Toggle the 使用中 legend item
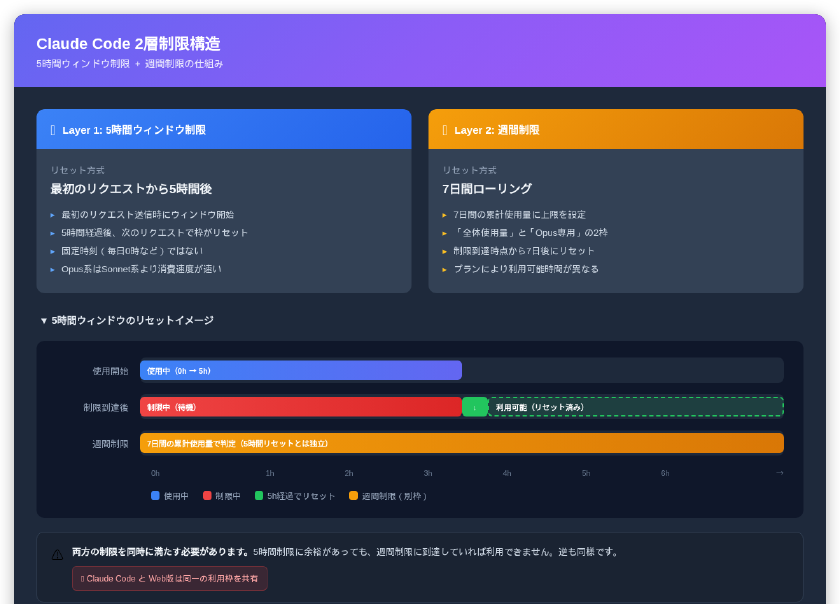The height and width of the screenshot is (604, 840). coord(168,496)
